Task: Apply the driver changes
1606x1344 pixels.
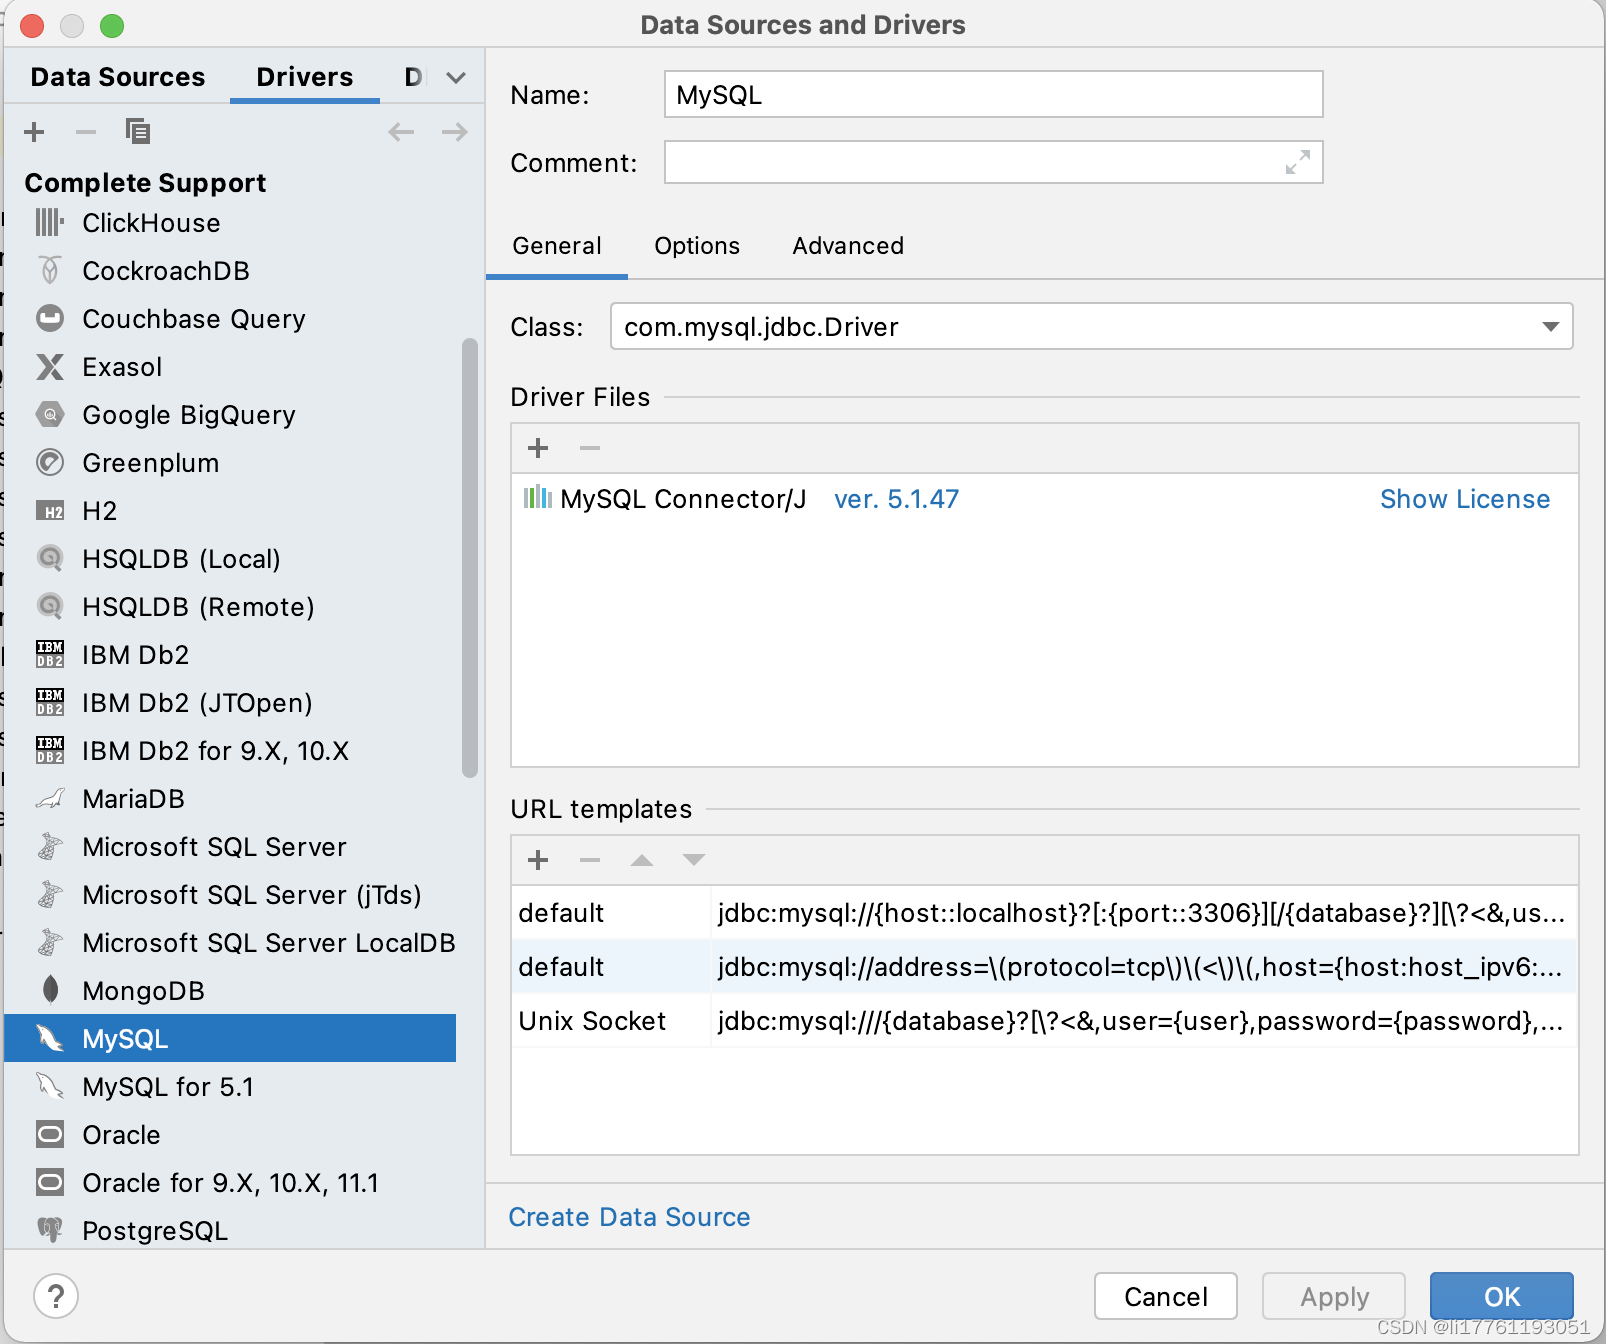Action: coord(1333,1296)
